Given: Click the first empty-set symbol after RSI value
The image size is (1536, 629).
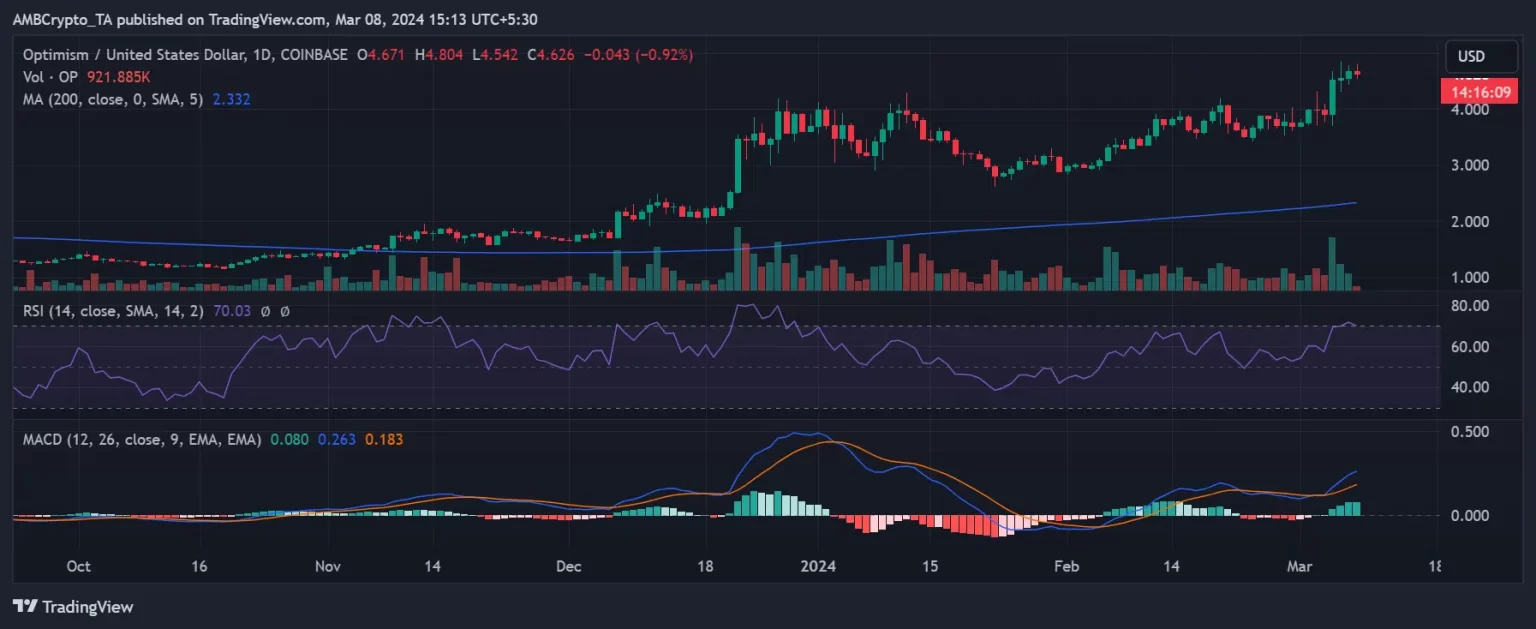Looking at the screenshot, I should coord(264,311).
